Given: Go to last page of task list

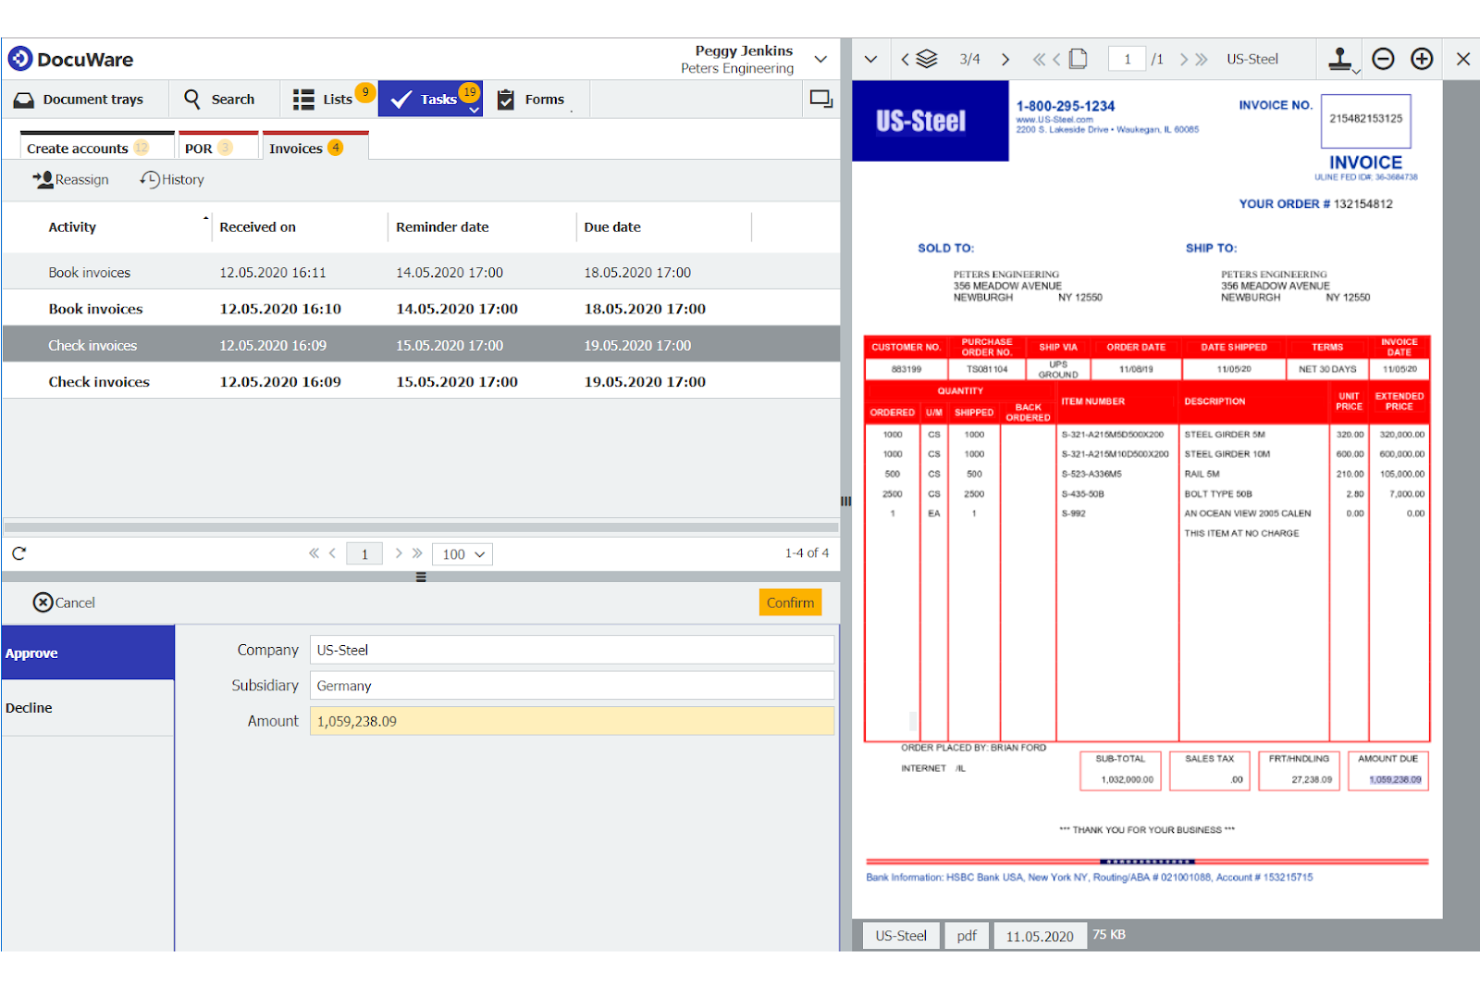Looking at the screenshot, I should 417,553.
